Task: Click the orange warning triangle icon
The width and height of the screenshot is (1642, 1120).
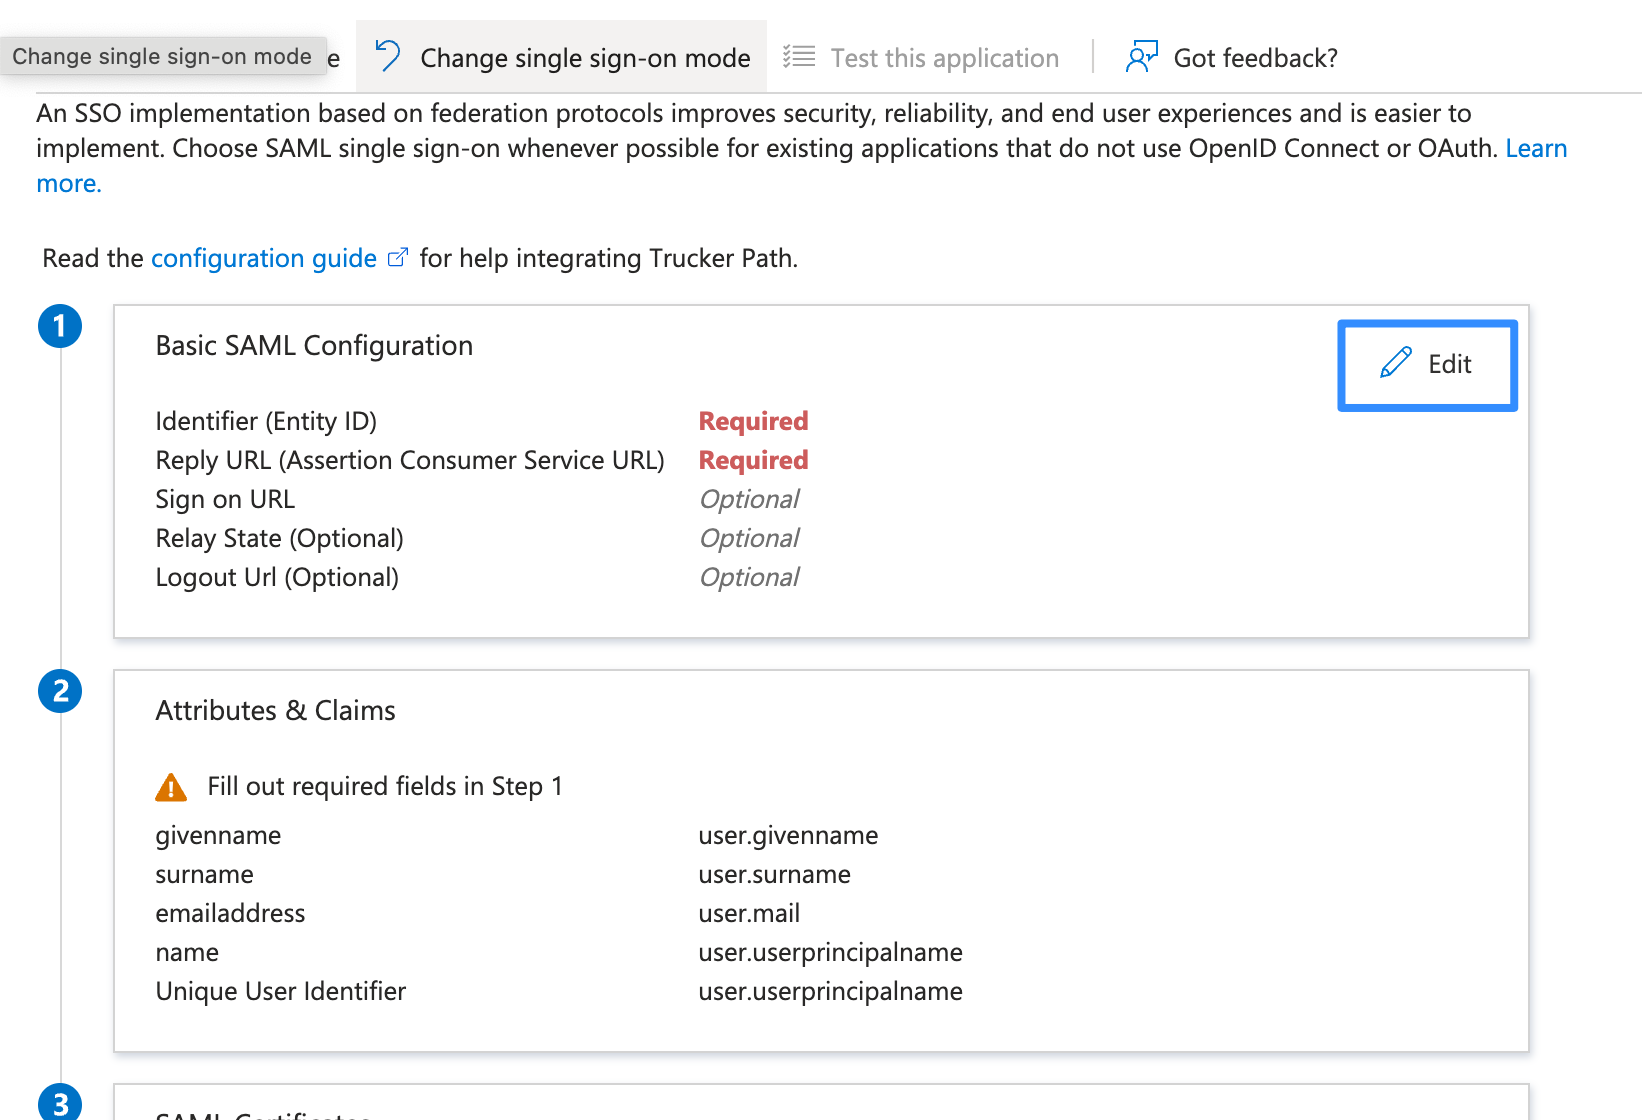Action: coord(171,788)
